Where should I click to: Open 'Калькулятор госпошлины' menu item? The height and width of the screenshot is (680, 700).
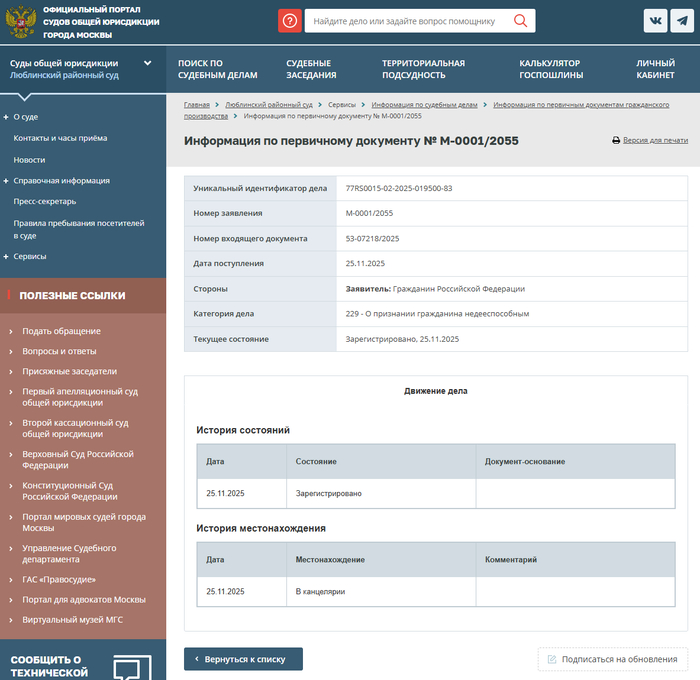click(x=549, y=69)
